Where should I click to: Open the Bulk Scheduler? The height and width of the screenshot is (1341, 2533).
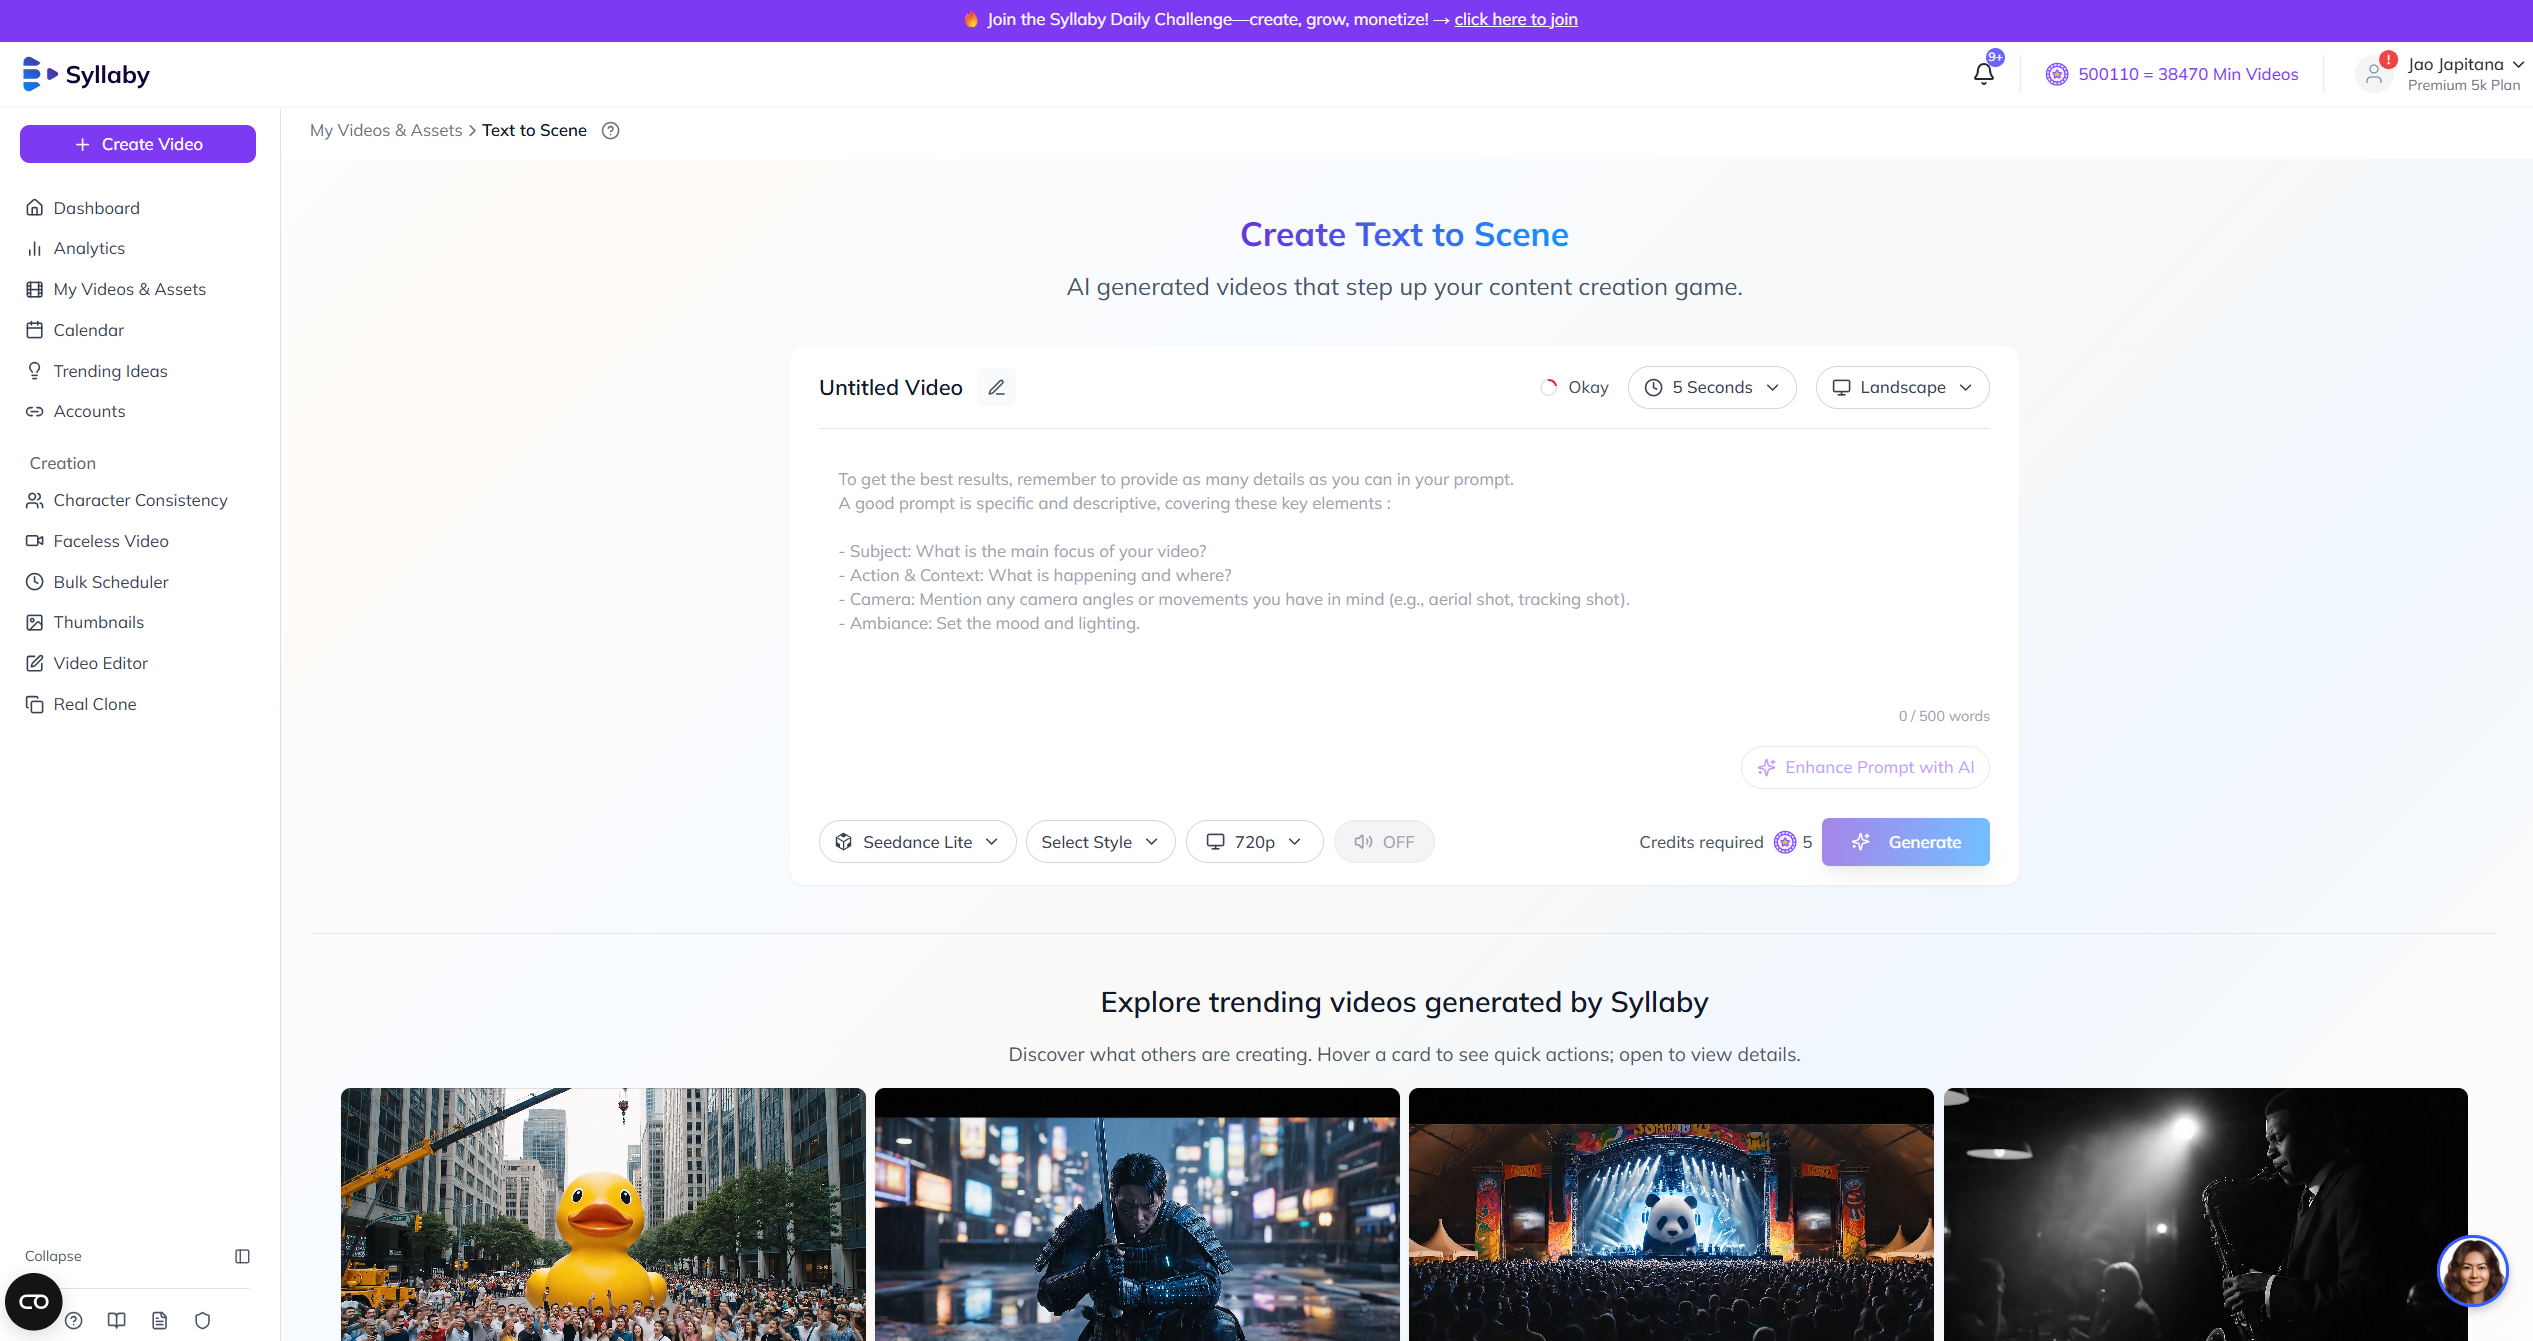click(111, 581)
